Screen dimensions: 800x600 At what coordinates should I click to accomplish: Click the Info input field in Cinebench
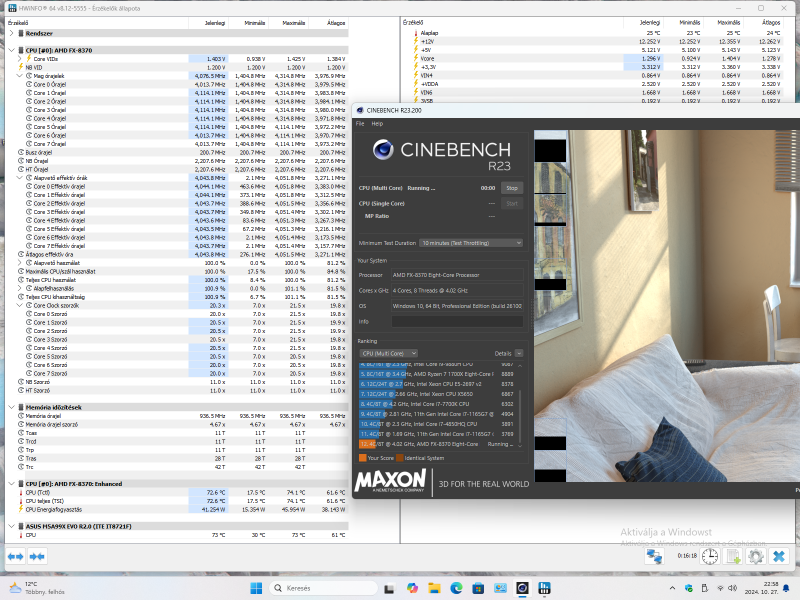click(x=457, y=321)
